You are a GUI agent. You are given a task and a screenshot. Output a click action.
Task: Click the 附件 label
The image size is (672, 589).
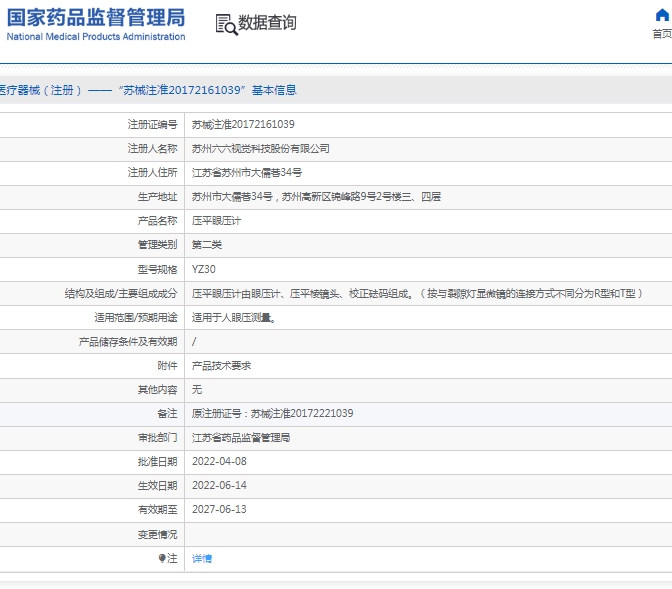167,366
